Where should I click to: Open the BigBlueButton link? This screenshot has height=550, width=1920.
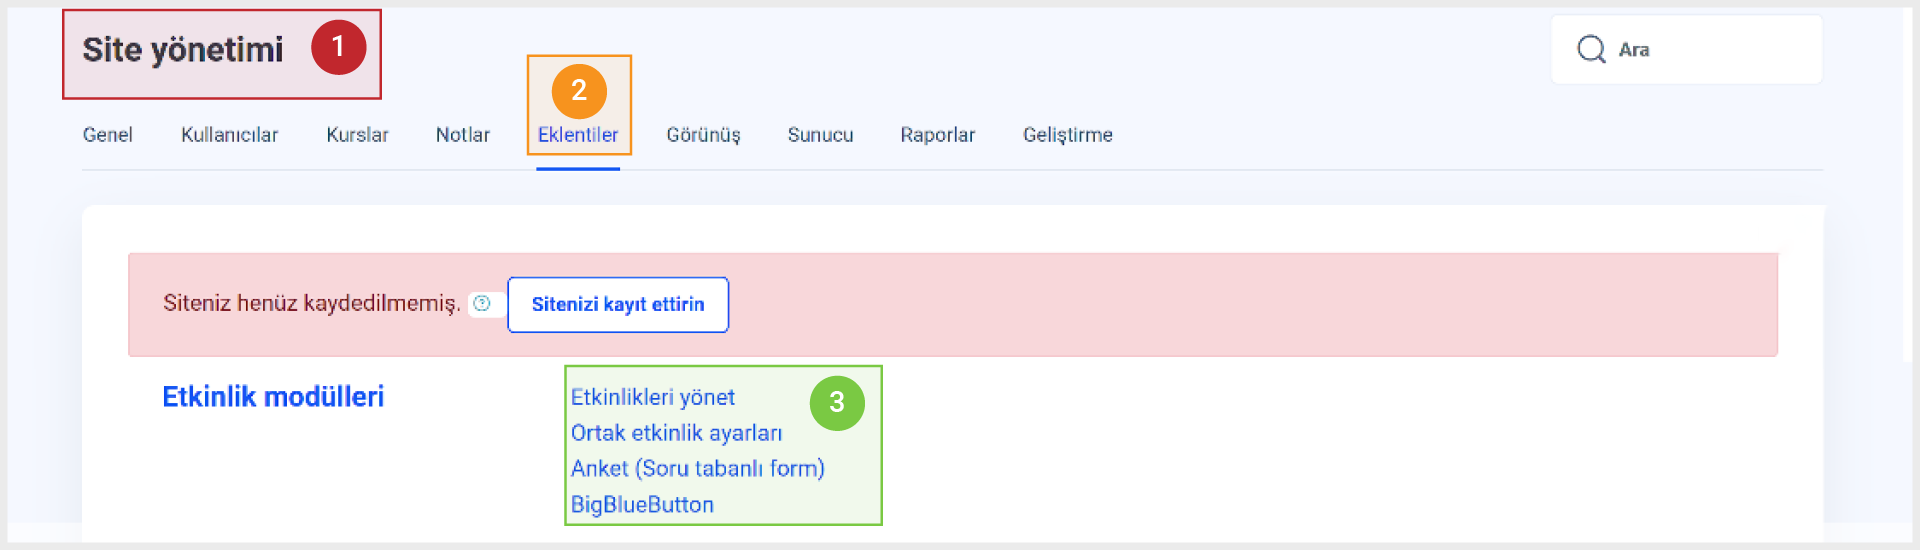pyautogui.click(x=642, y=505)
